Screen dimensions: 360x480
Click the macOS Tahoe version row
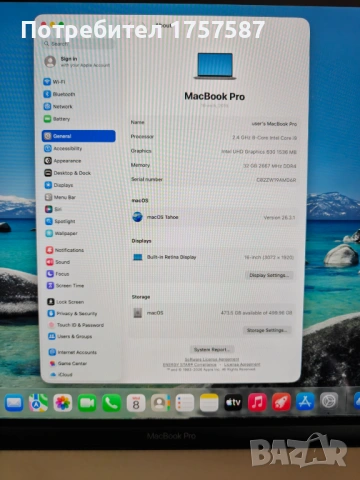coord(214,217)
